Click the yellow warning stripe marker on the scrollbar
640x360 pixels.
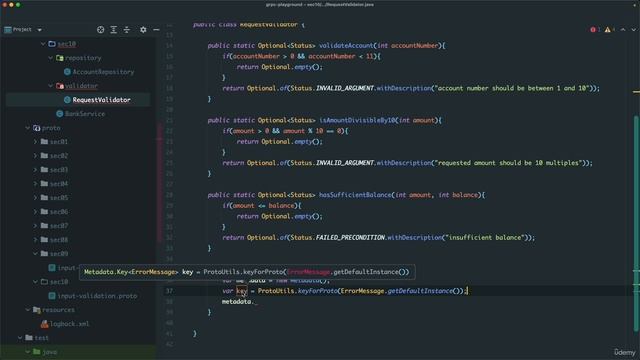coord(636,92)
